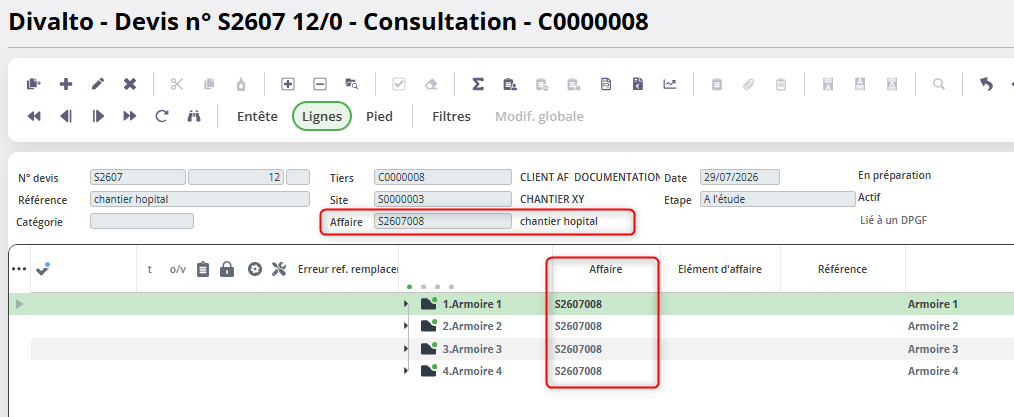The height and width of the screenshot is (417, 1014).
Task: Click the padlock column header icon
Action: click(x=227, y=269)
